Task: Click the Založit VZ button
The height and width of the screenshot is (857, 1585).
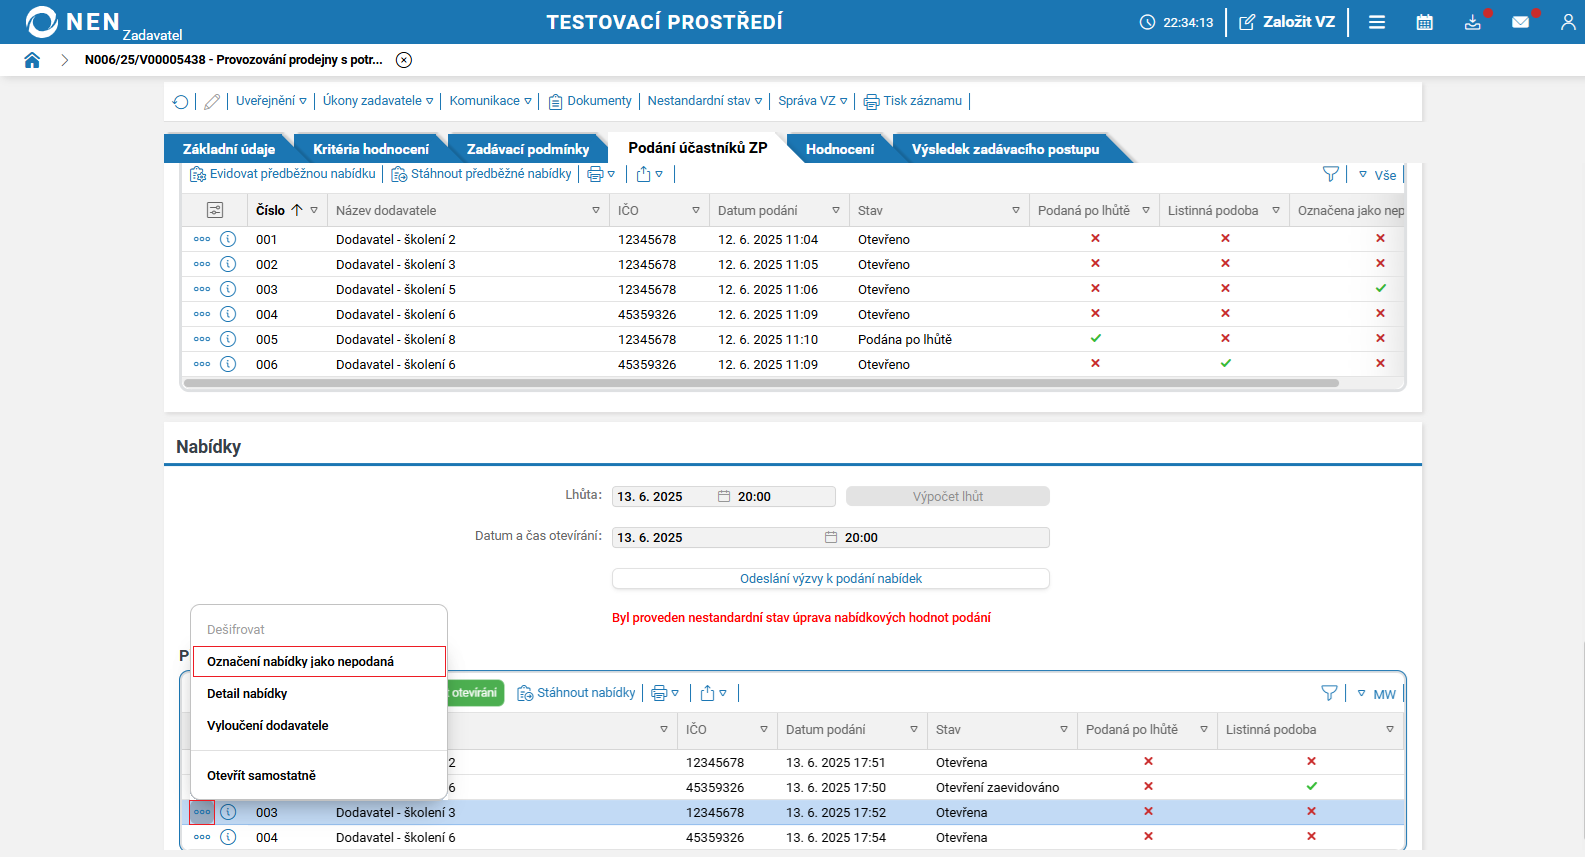Action: [1287, 22]
